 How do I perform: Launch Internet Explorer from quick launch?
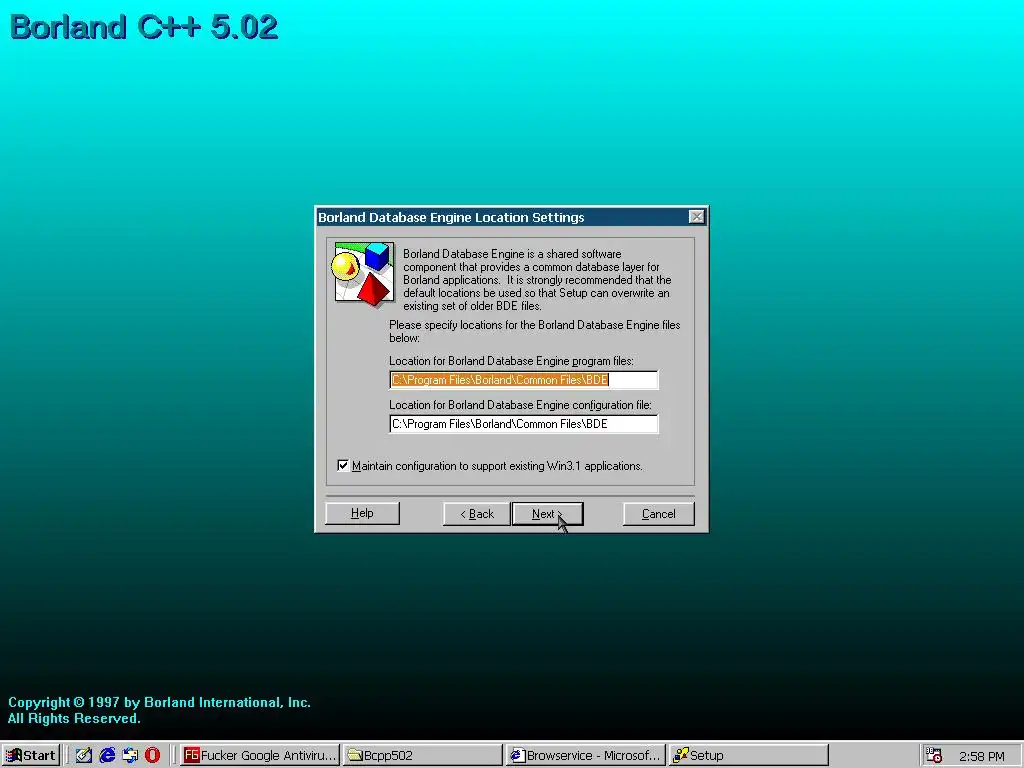click(107, 756)
